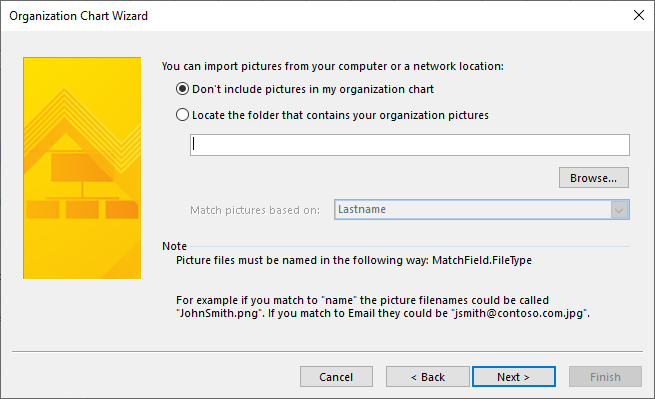Click the "Locate the folder that contains your organization pictures" label
This screenshot has width=655, height=399.
(x=340, y=115)
